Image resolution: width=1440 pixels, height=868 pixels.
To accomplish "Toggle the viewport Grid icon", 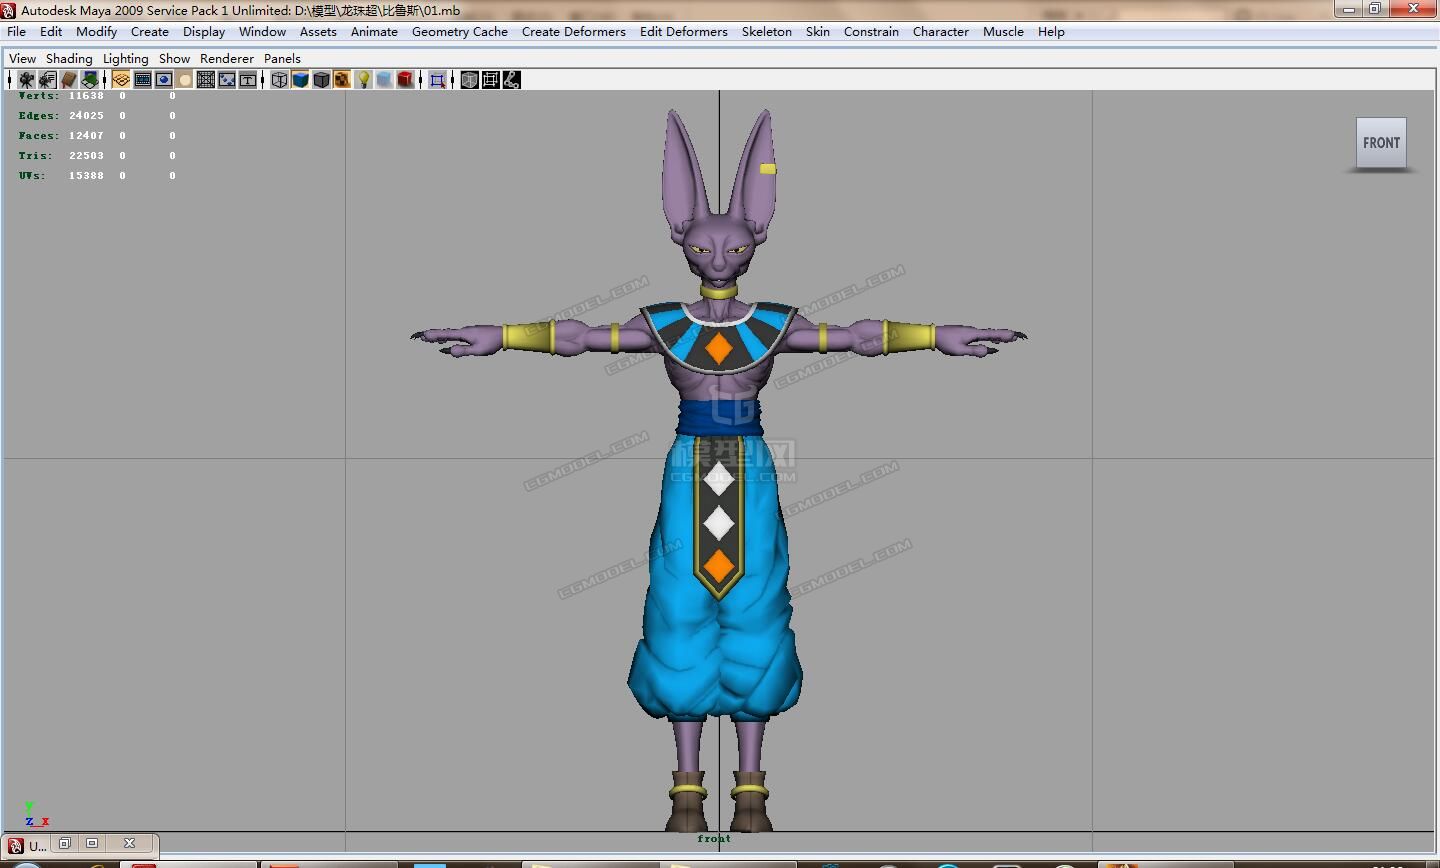I will 121,80.
